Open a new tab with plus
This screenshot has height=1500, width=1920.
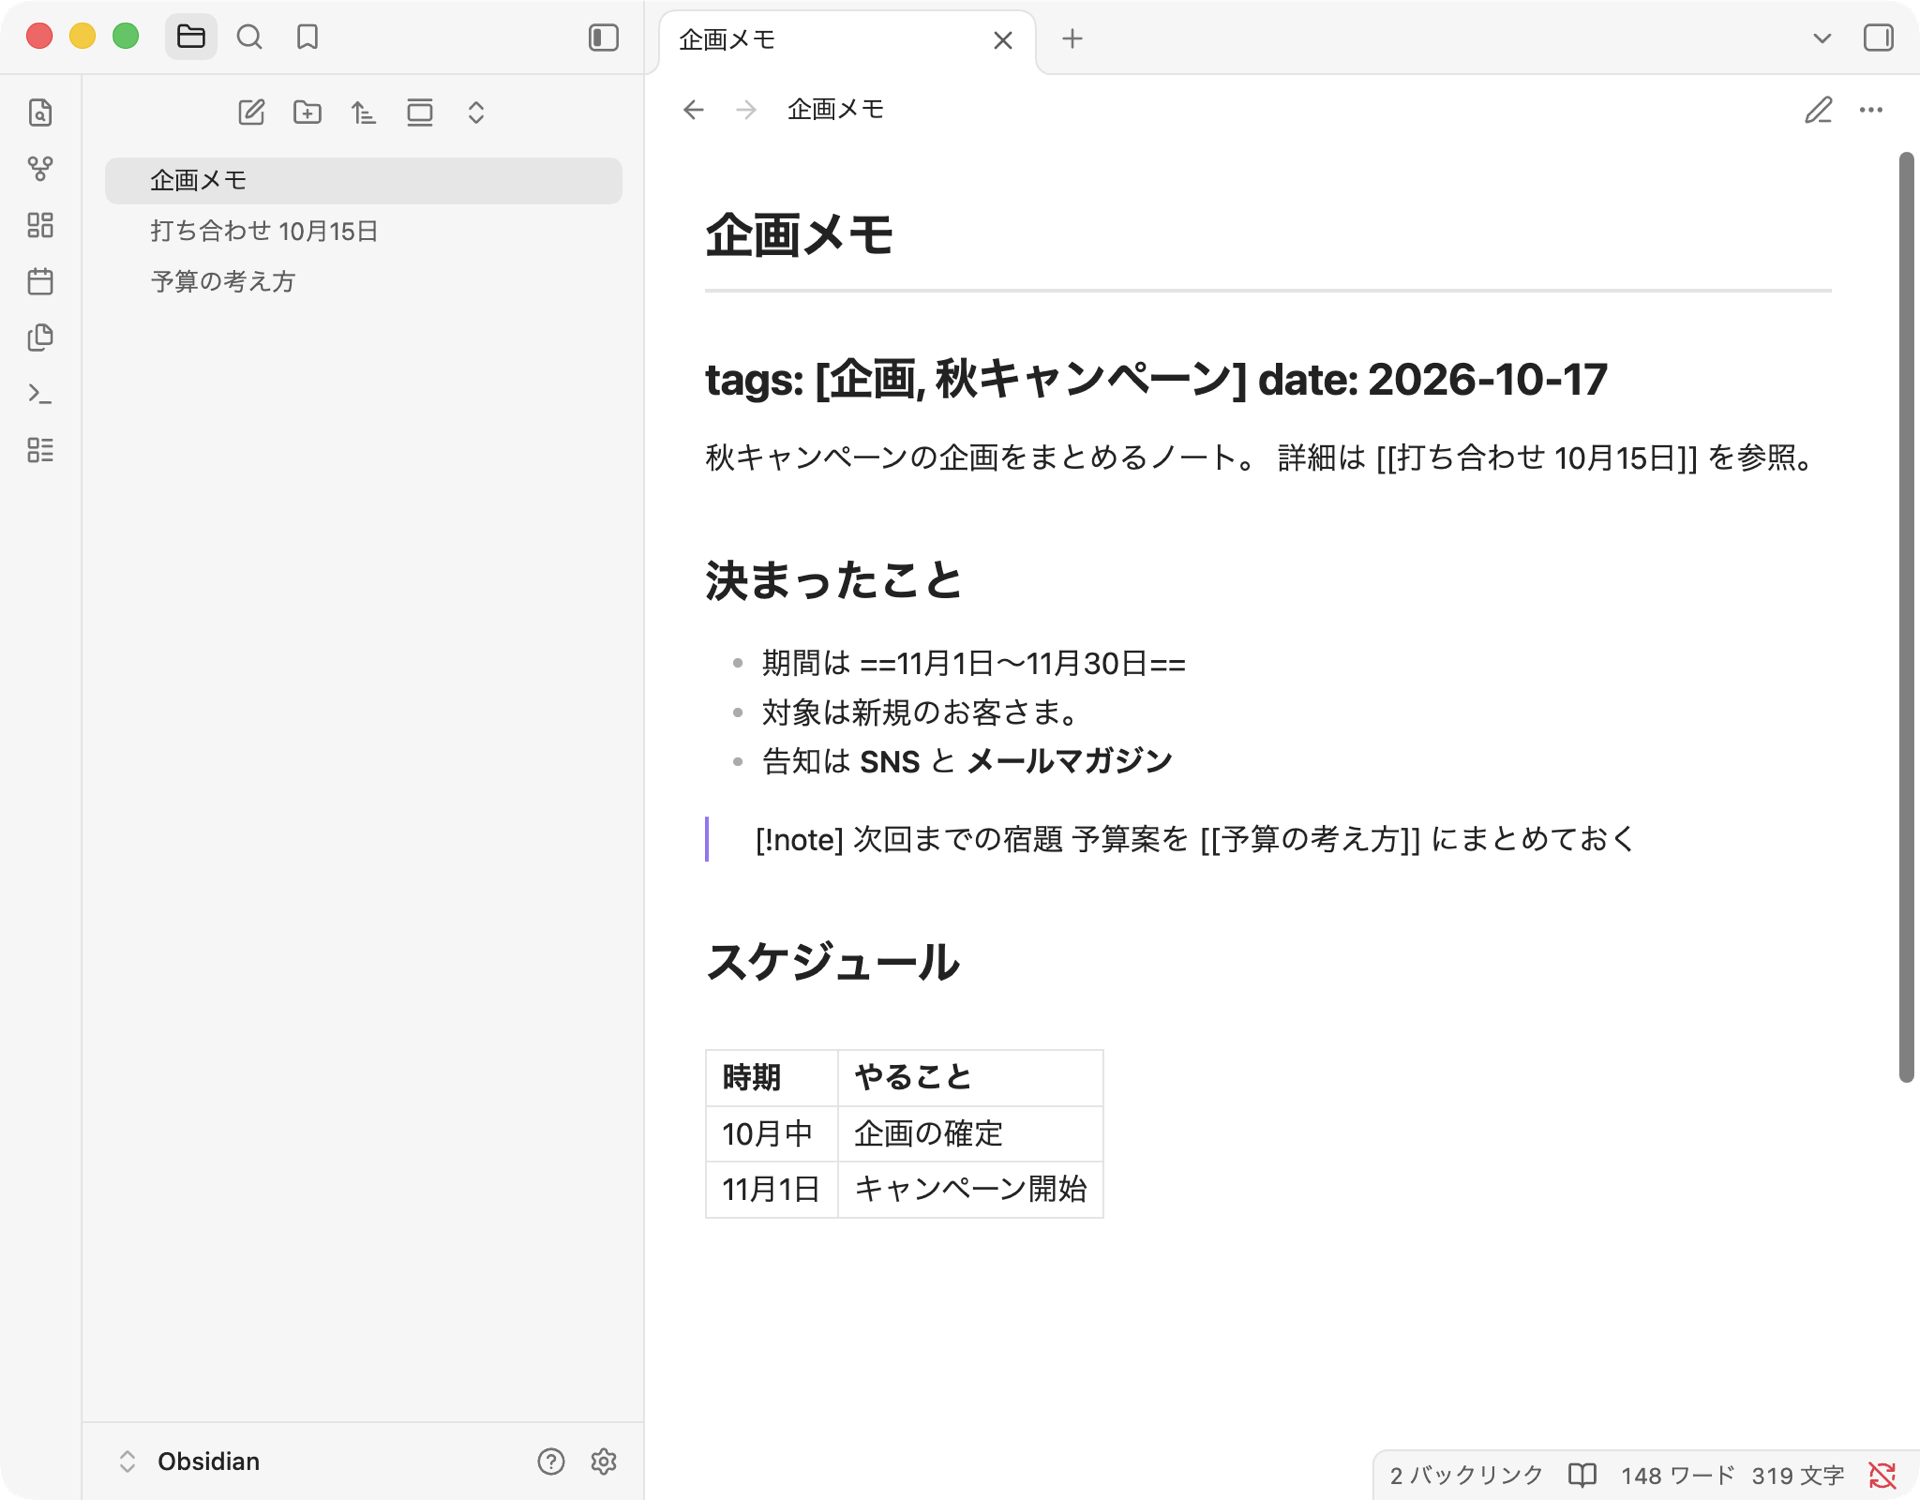coord(1072,39)
